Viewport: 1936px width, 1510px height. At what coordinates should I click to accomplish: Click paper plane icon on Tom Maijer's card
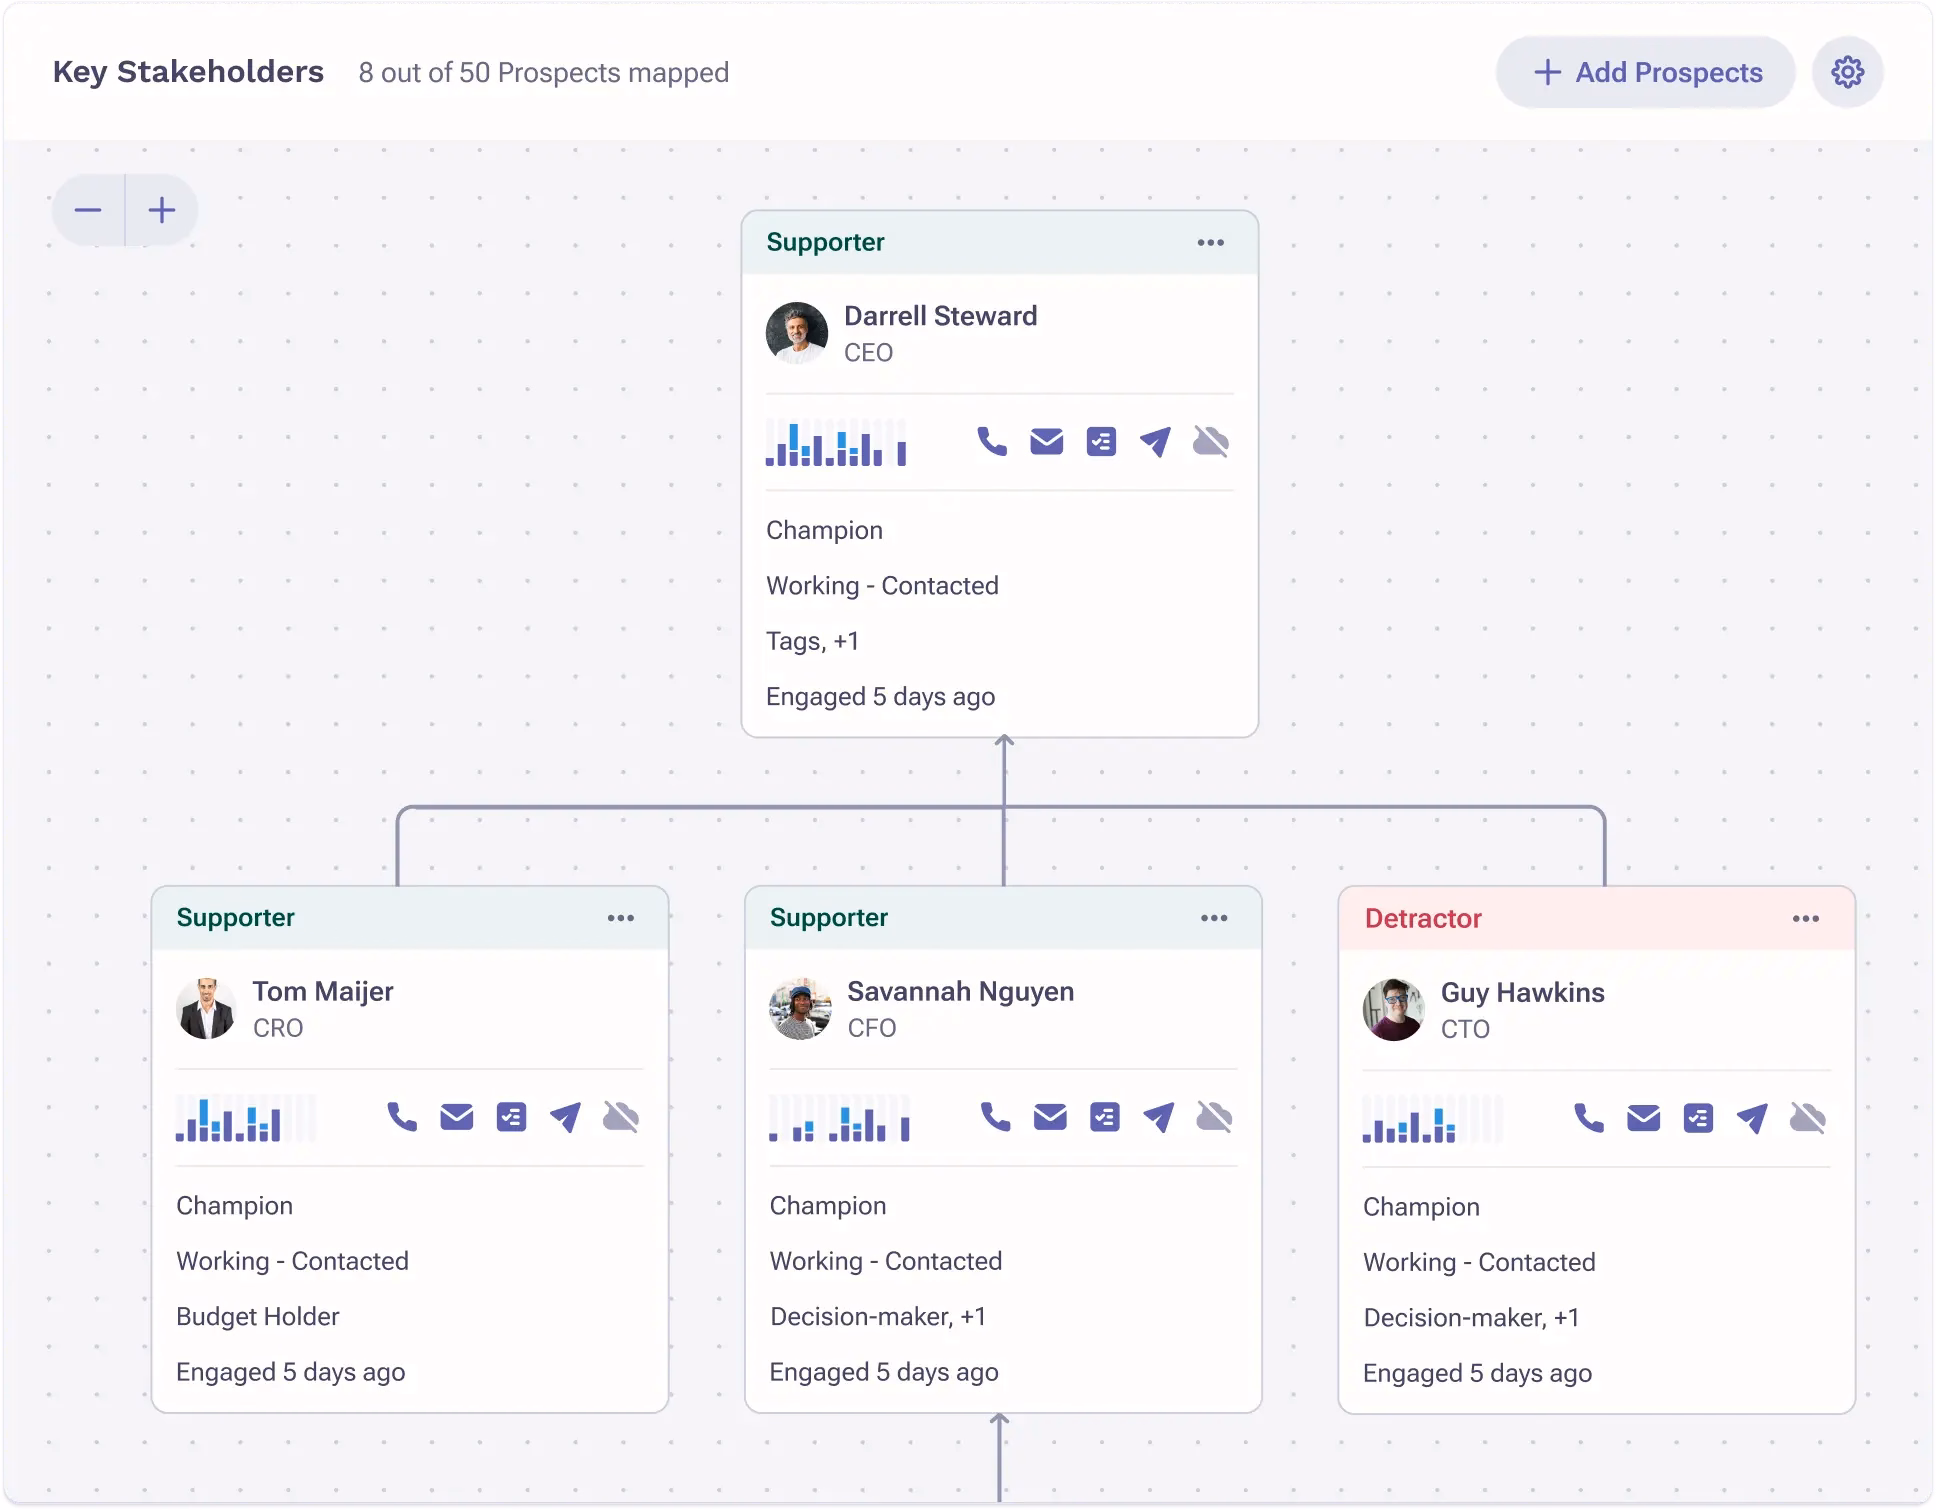pos(565,1117)
